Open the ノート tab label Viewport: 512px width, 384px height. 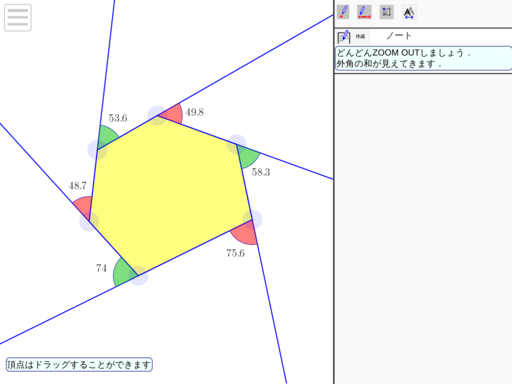click(399, 36)
